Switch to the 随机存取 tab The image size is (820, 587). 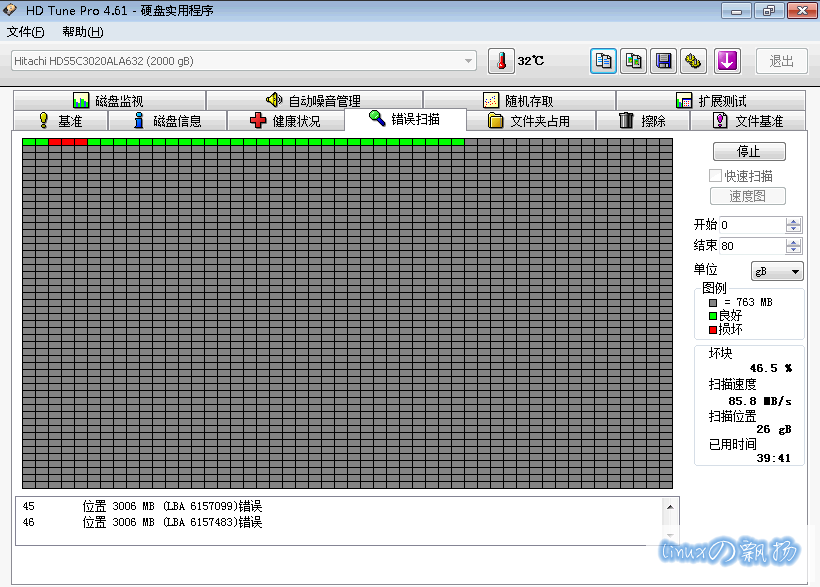pyautogui.click(x=519, y=100)
